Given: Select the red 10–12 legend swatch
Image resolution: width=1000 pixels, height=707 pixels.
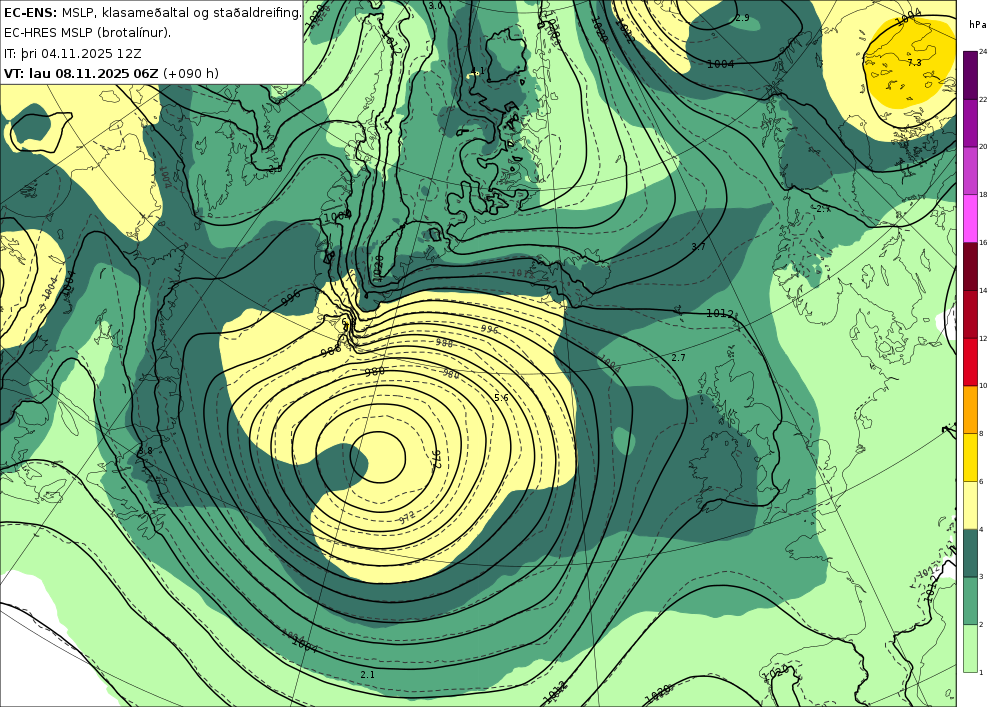Looking at the screenshot, I should 970,362.
